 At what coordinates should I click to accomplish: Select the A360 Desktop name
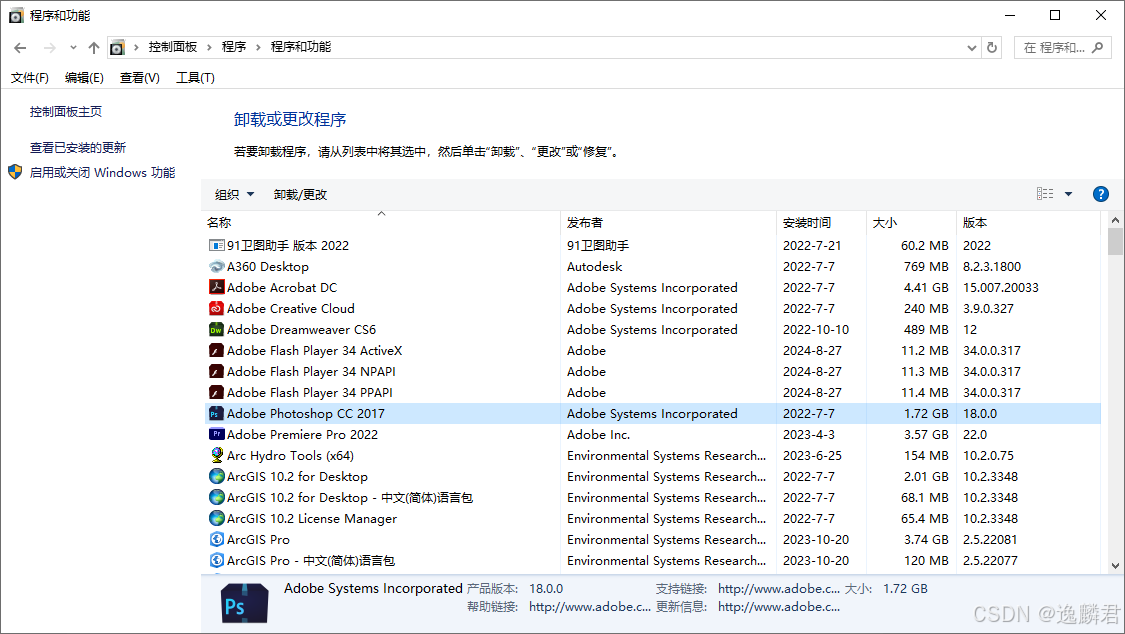tap(268, 266)
